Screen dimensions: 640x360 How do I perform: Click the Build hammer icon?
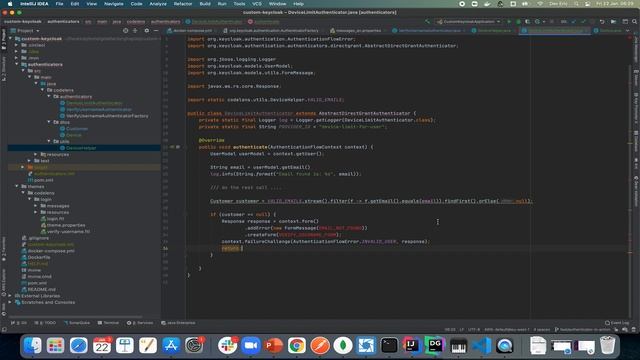[x=427, y=22]
